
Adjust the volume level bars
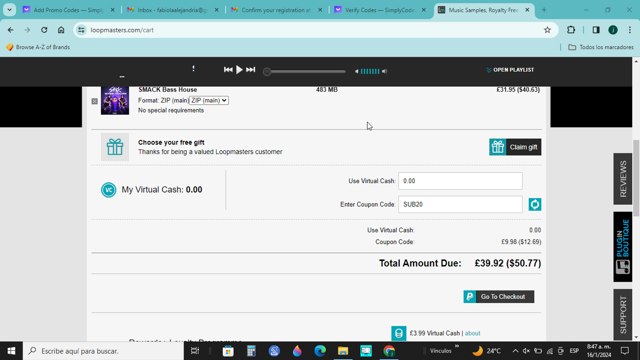coord(370,71)
